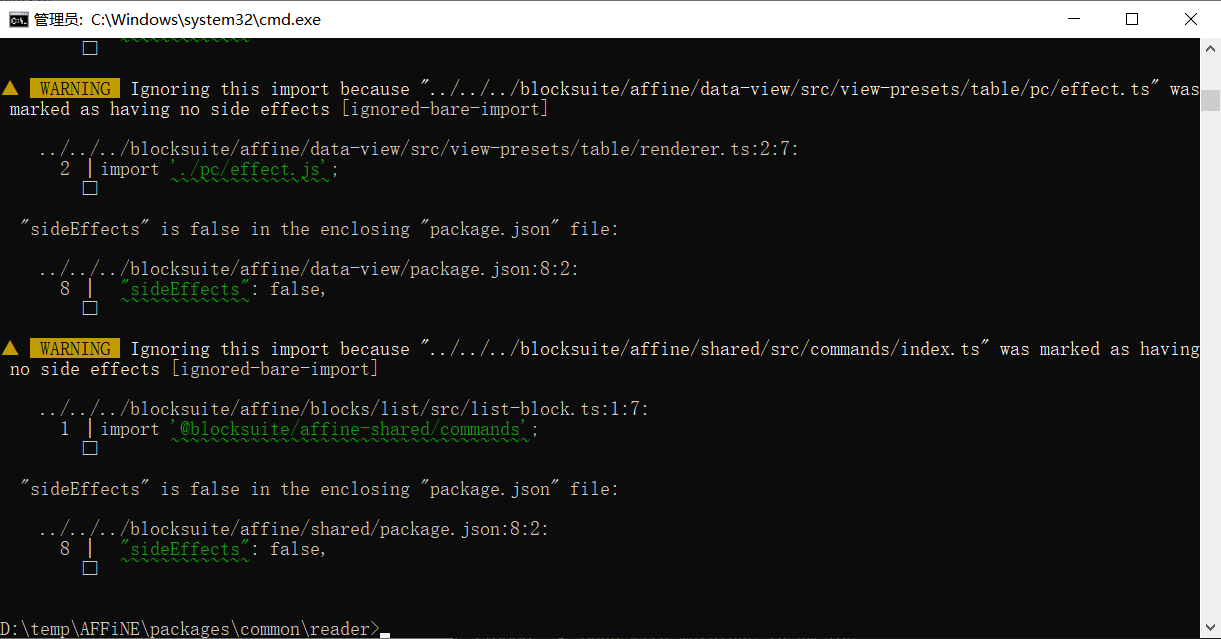Click the square glyph under the list-block.ts import line

click(90, 448)
